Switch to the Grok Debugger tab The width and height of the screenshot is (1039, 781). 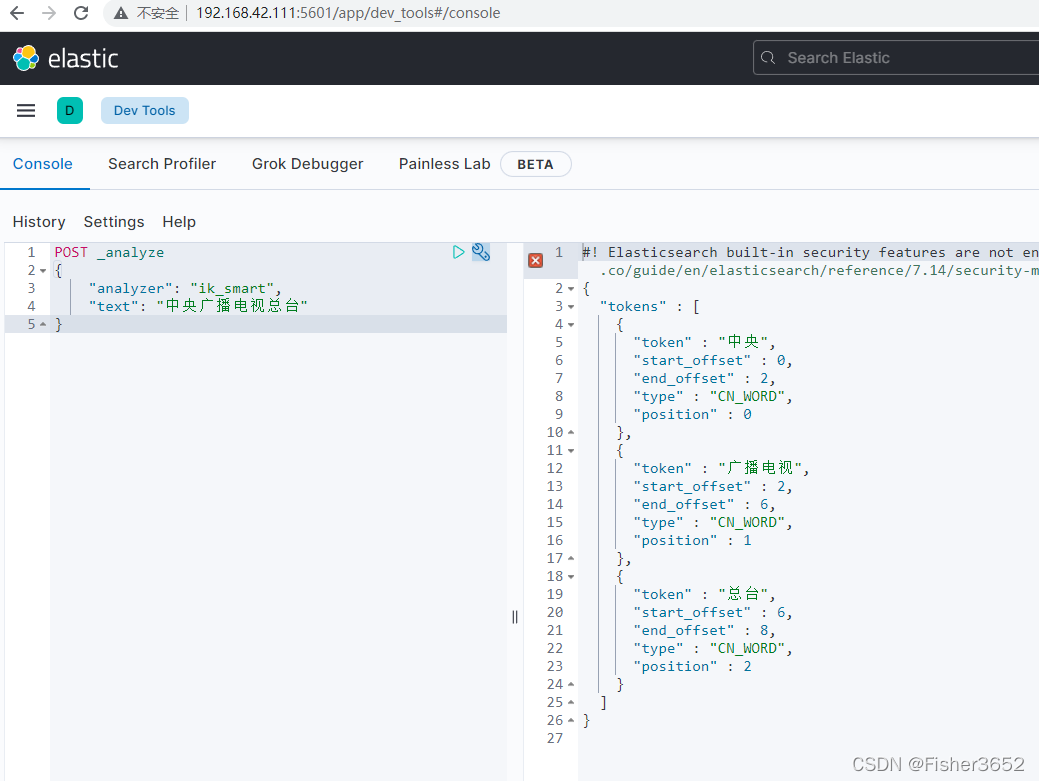tap(307, 164)
